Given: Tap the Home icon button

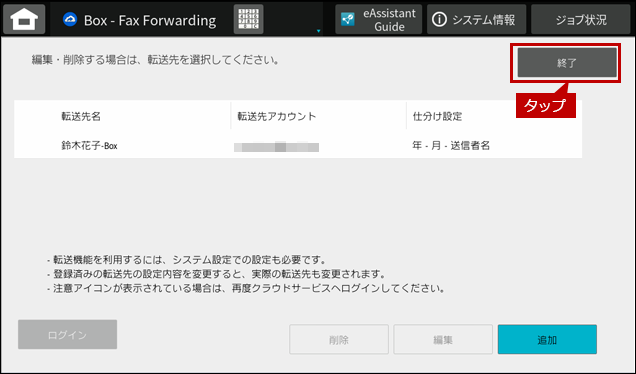Looking at the screenshot, I should pyautogui.click(x=24, y=19).
